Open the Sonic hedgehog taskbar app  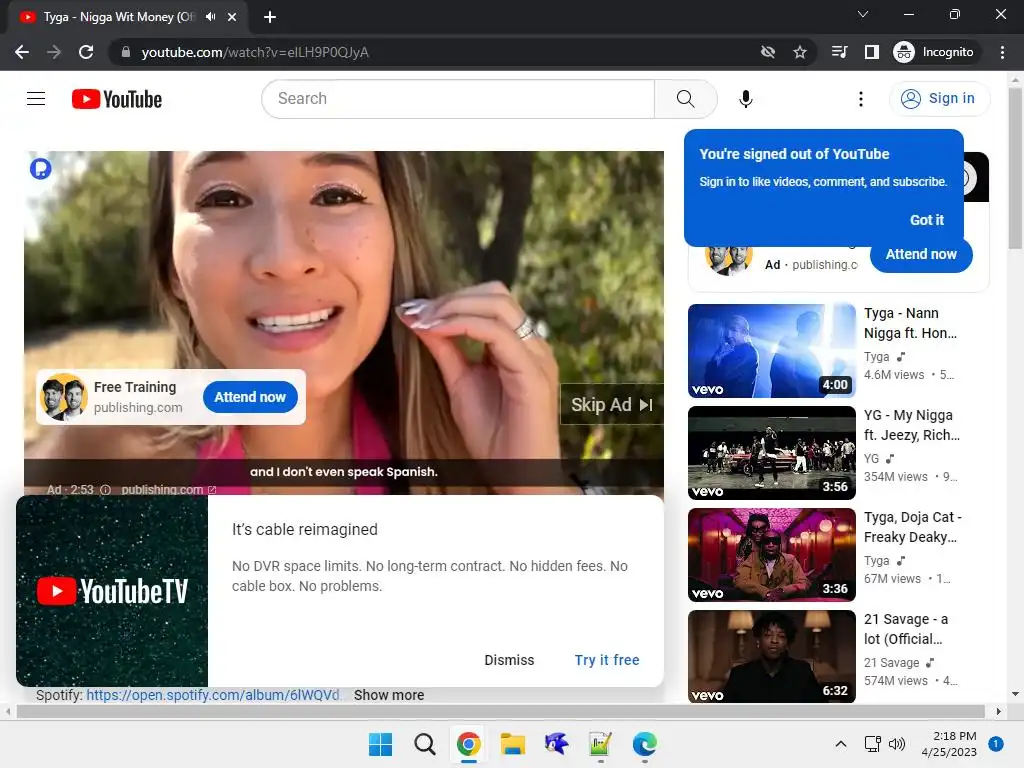pyautogui.click(x=556, y=744)
